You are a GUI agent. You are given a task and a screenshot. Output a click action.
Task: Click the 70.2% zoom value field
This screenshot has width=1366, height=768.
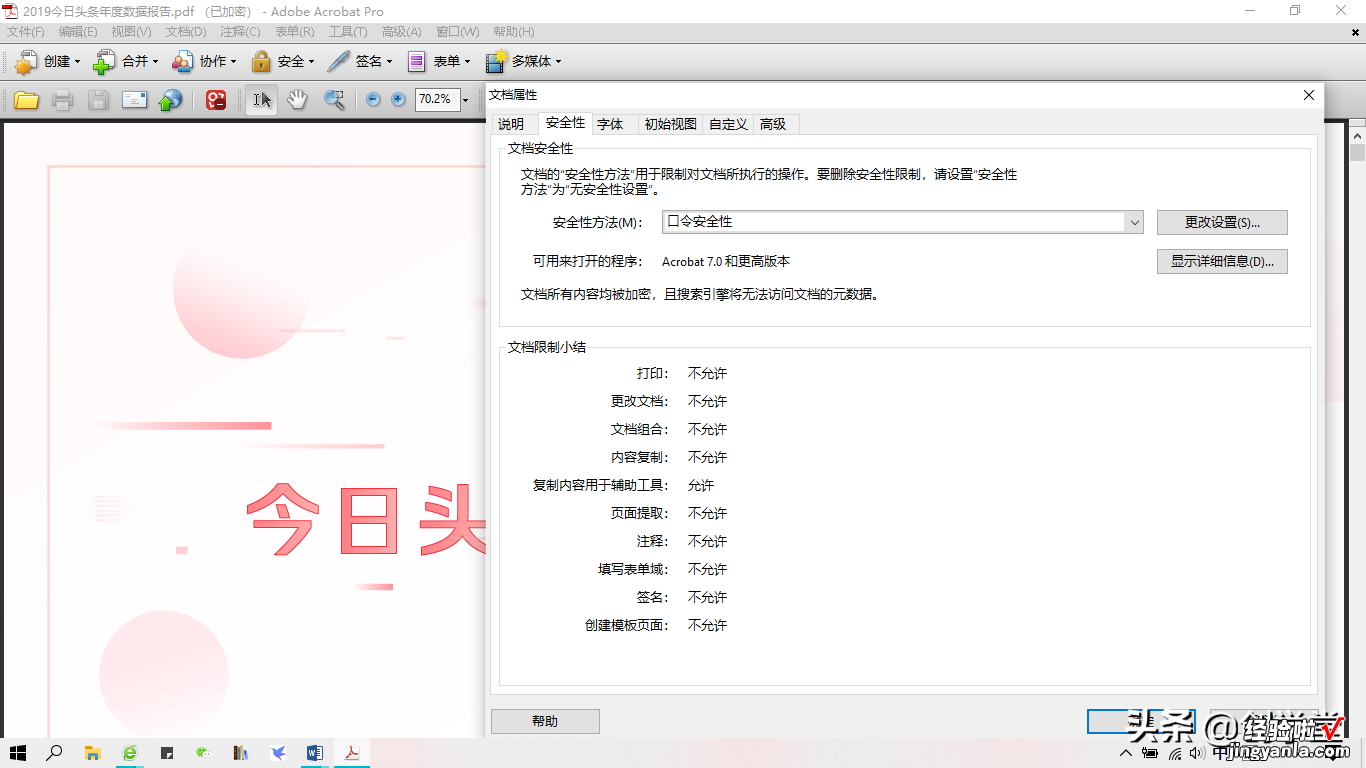437,100
